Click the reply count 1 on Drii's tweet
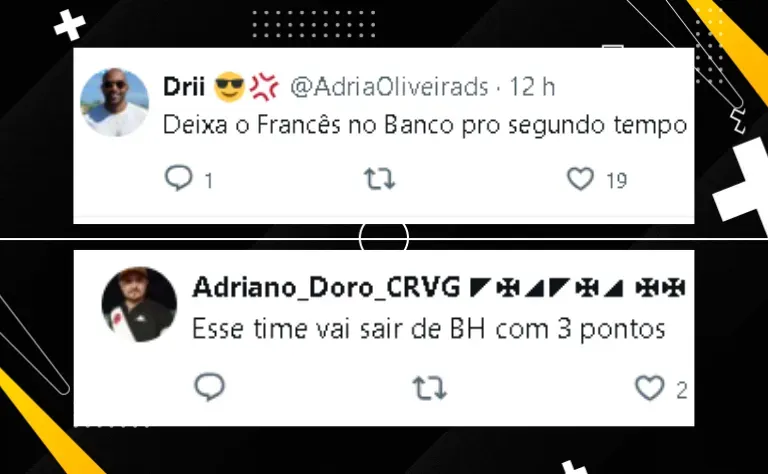Image resolution: width=768 pixels, height=474 pixels. point(209,181)
